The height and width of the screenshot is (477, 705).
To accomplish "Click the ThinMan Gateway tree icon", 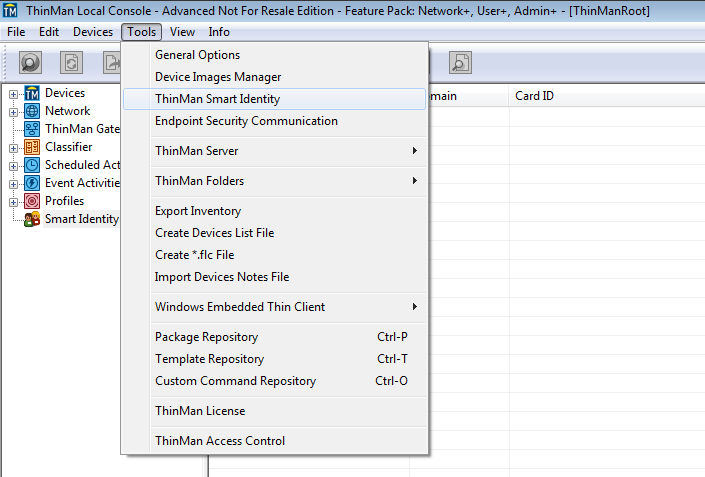I will click(32, 129).
